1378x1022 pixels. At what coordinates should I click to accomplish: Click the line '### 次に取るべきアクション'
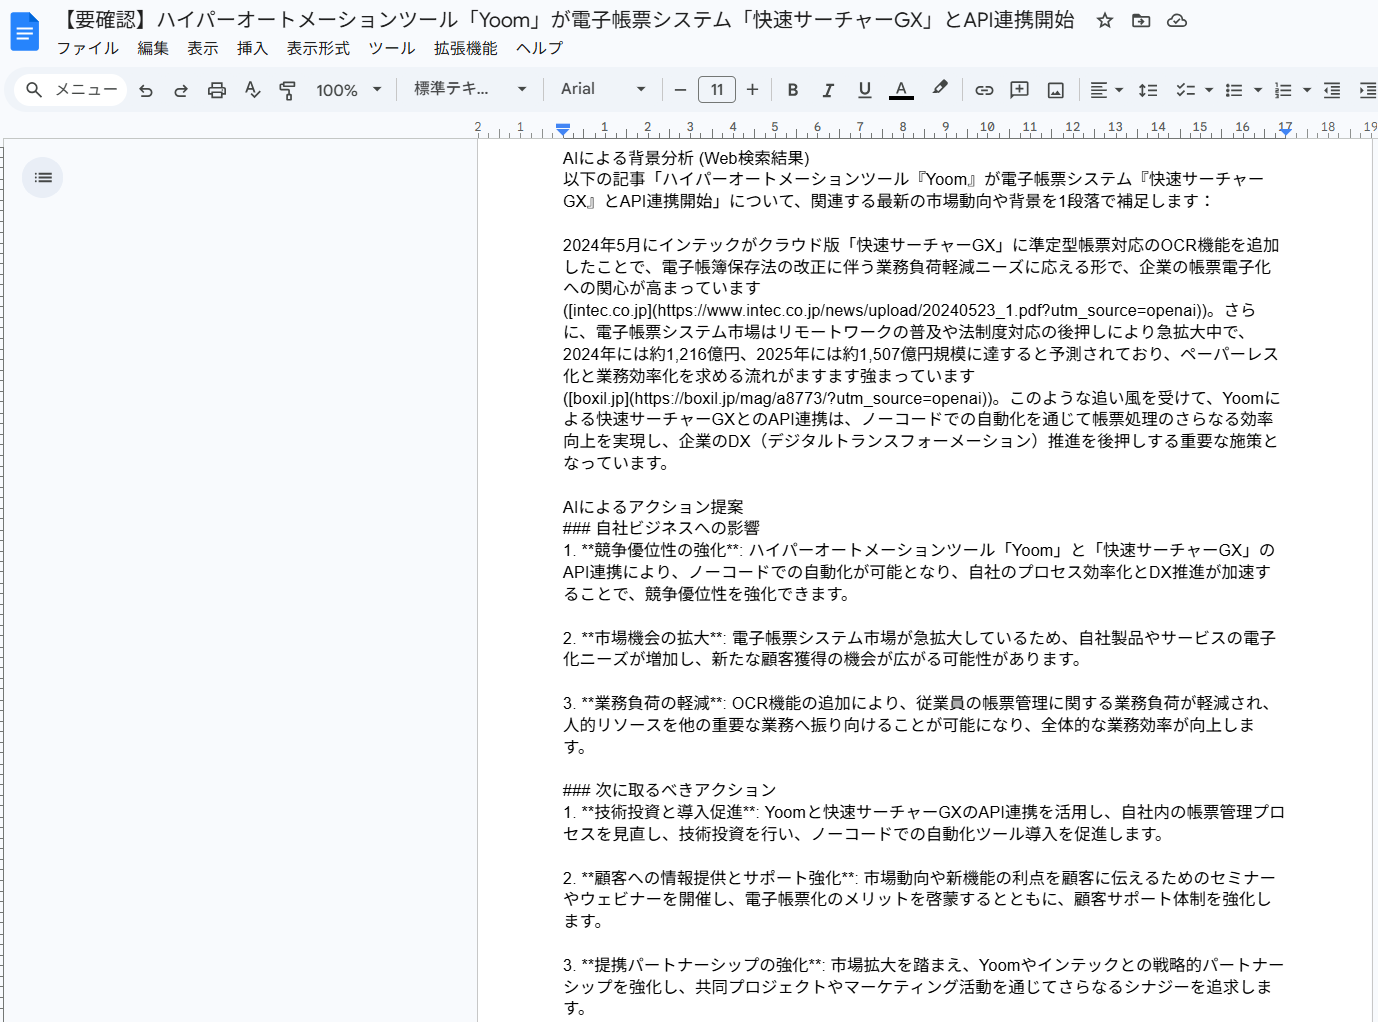669,790
